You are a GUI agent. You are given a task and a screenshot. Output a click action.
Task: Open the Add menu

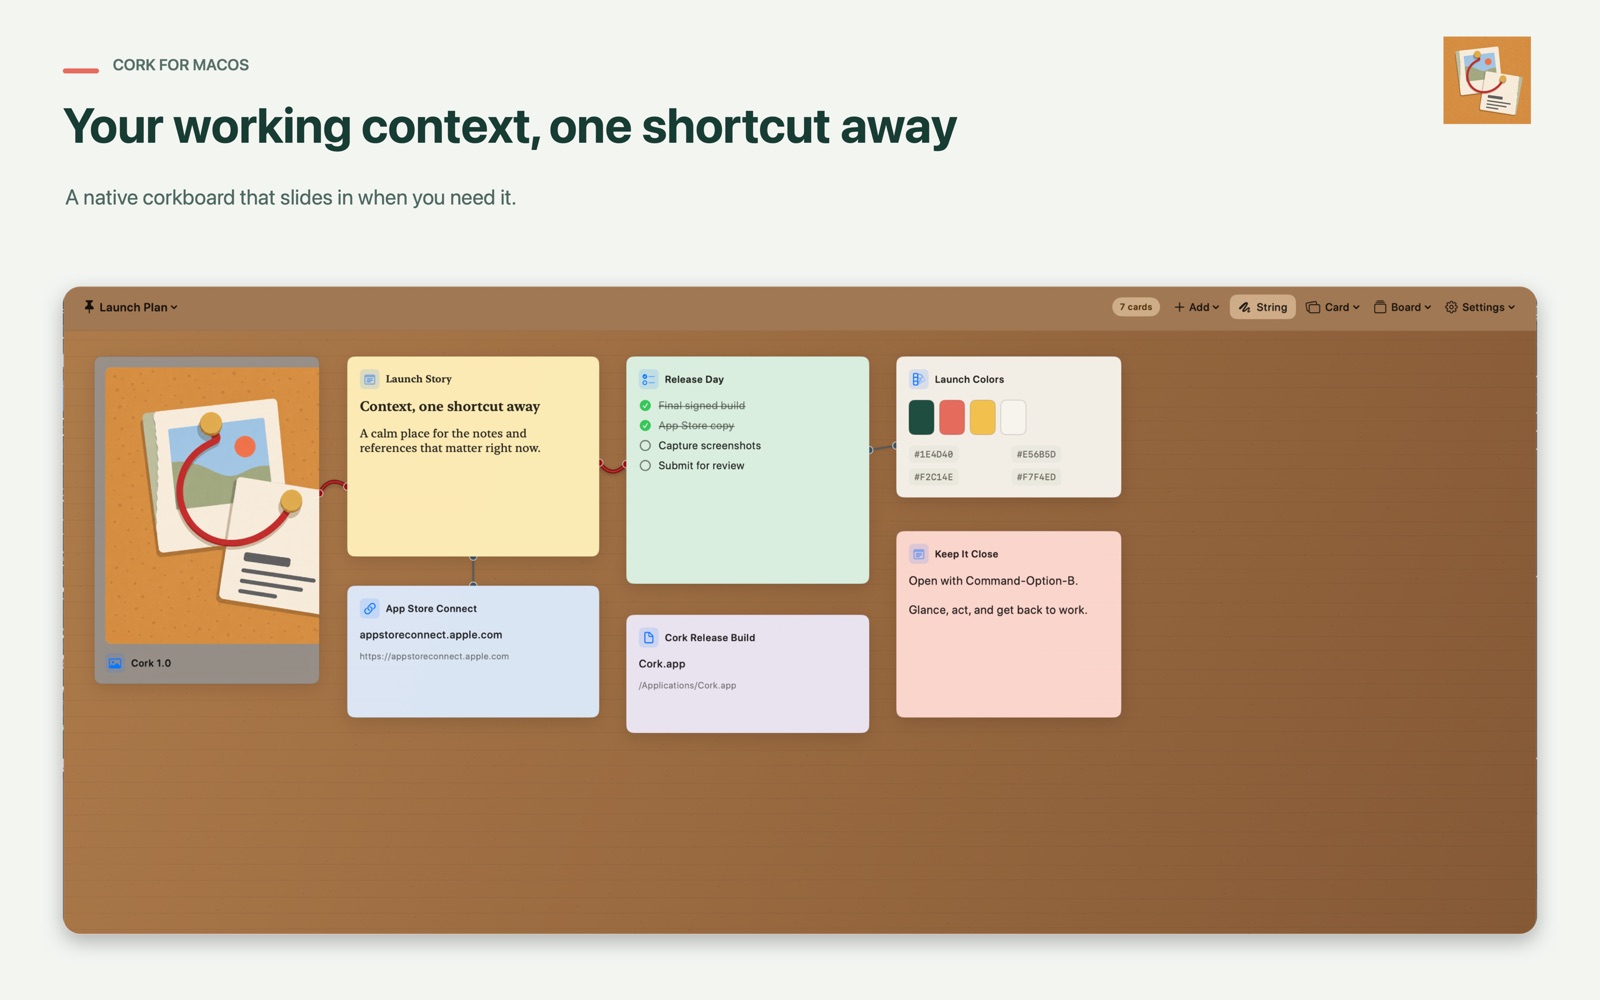coord(1196,307)
